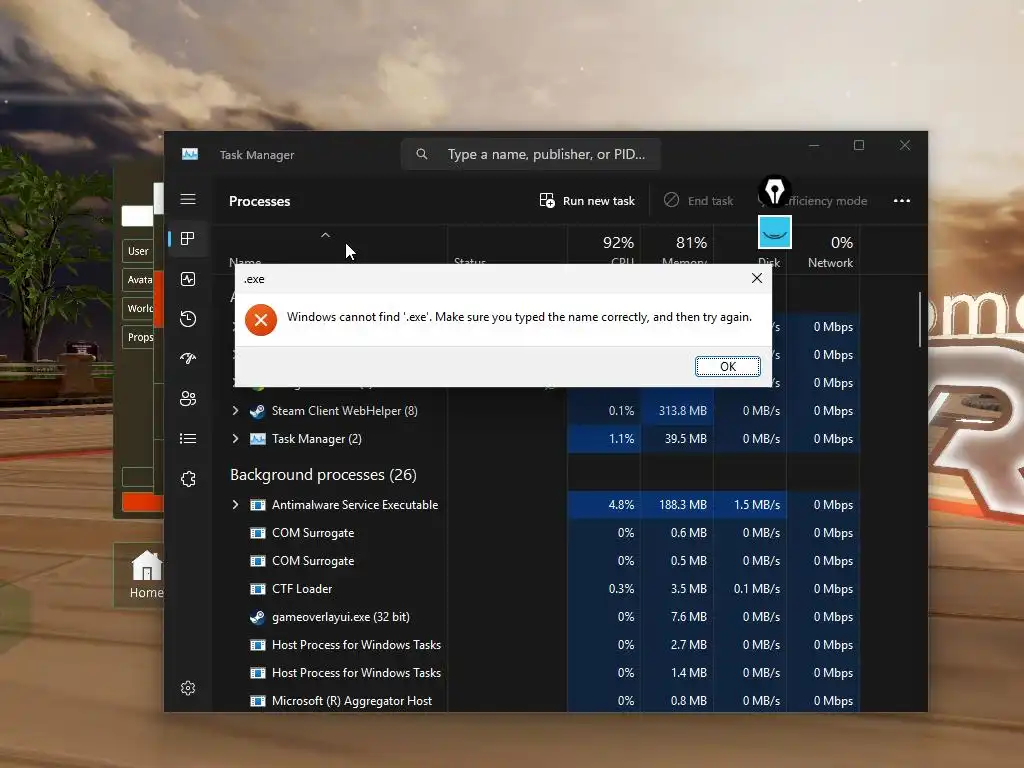Open the Performance page icon in sidebar
The image size is (1024, 768).
pyautogui.click(x=188, y=279)
